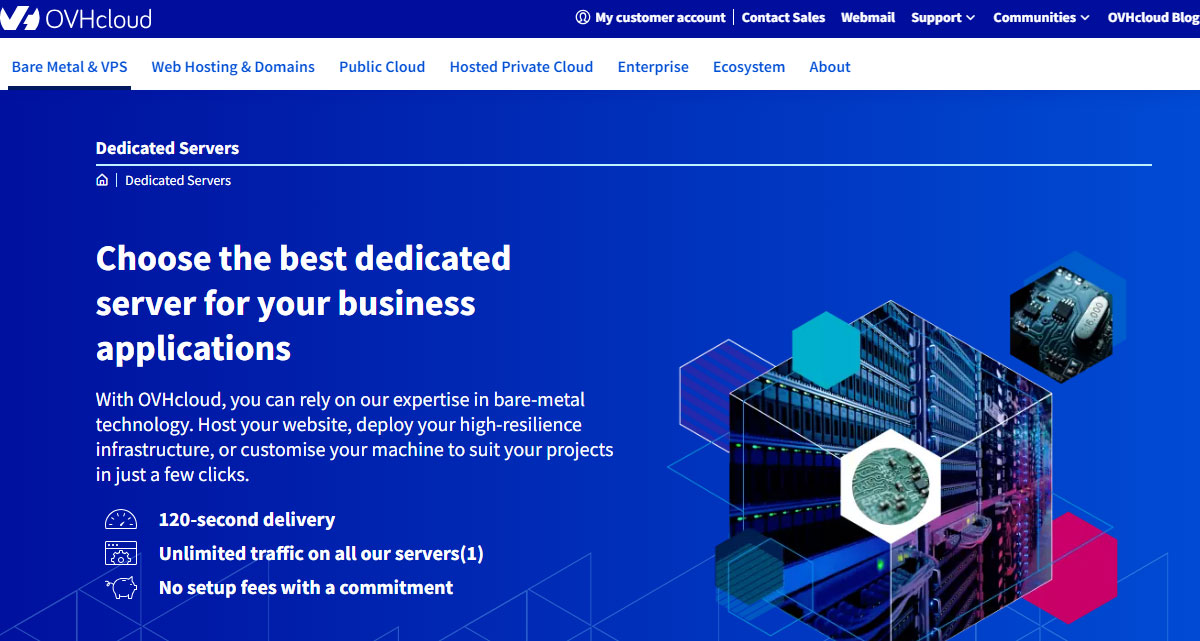Click the OVHcloud logo
1200x641 pixels.
pyautogui.click(x=78, y=17)
